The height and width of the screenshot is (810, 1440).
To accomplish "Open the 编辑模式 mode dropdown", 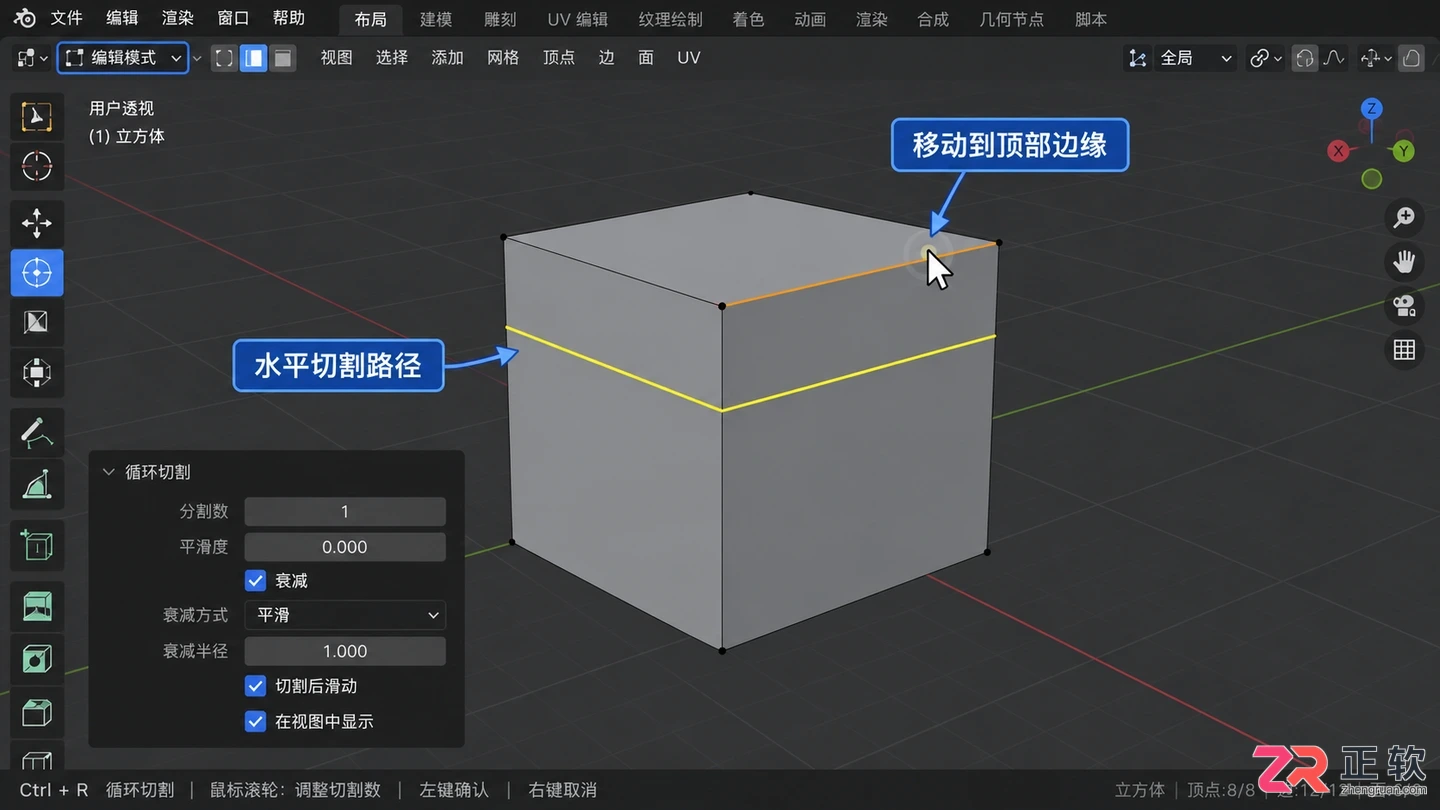I will (x=123, y=58).
